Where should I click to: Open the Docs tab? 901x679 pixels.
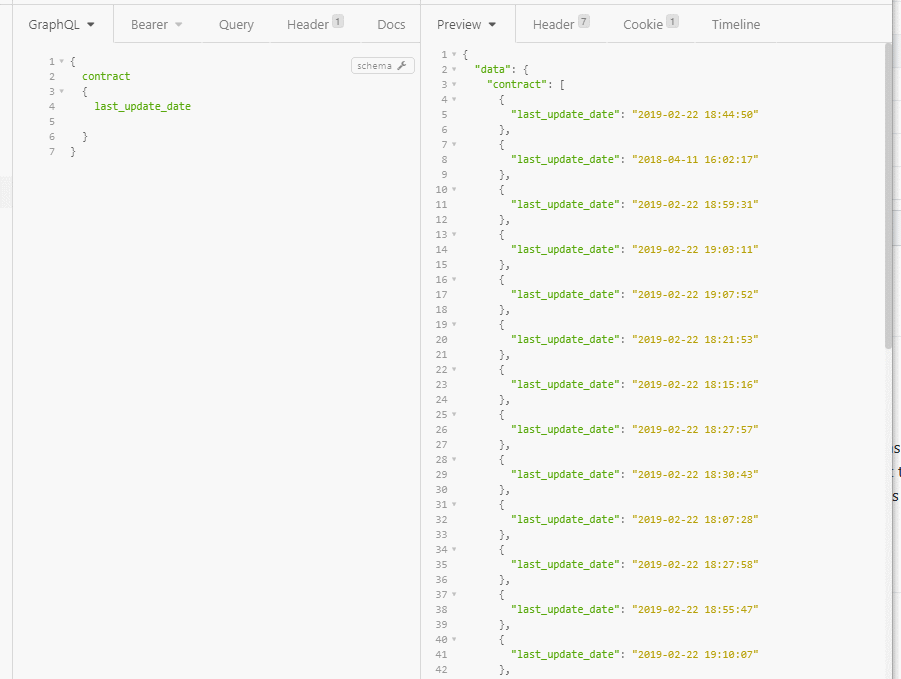click(x=391, y=24)
